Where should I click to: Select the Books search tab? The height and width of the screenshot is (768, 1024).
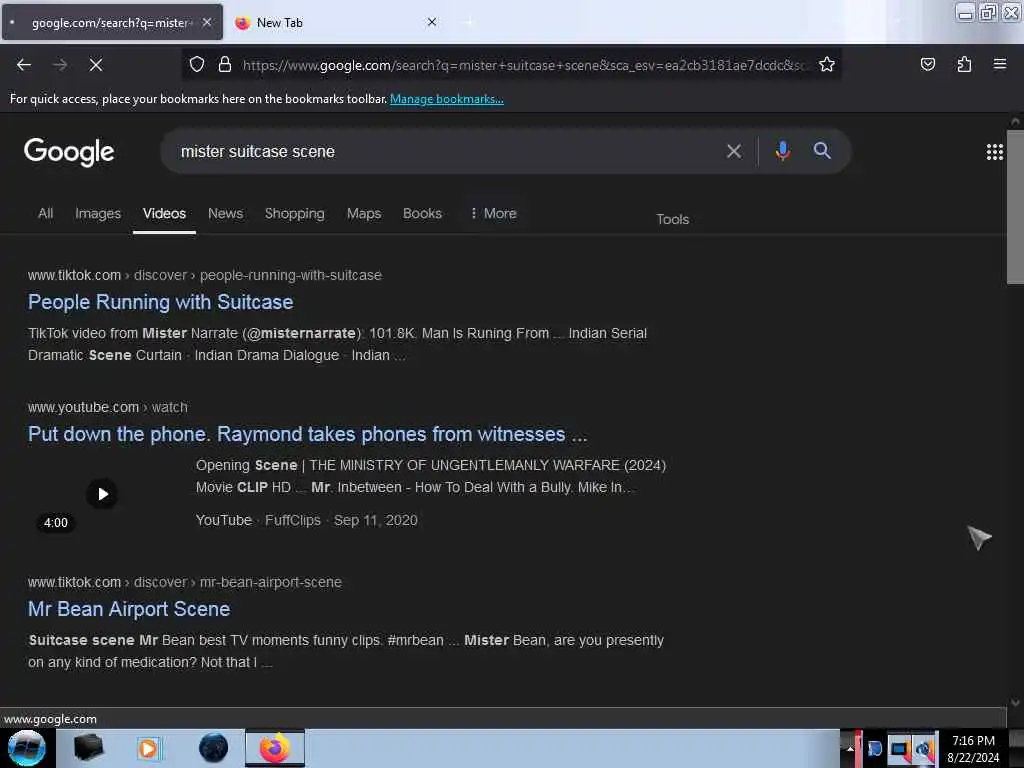coord(422,214)
